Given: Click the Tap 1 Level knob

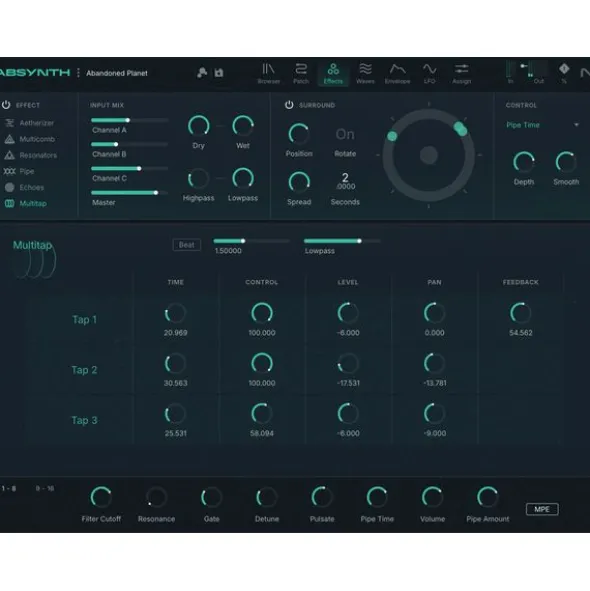Looking at the screenshot, I should point(348,313).
